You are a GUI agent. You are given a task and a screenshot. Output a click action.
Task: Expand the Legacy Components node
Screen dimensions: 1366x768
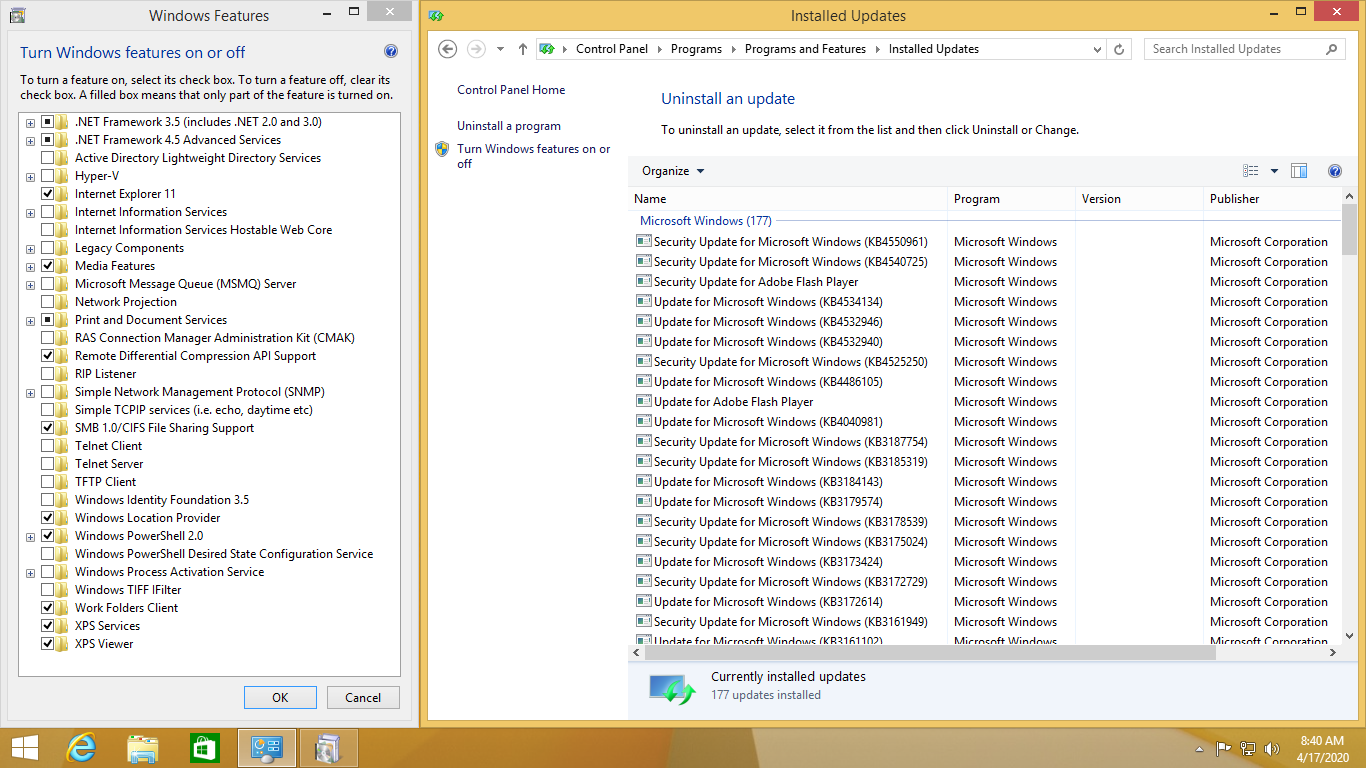click(30, 248)
